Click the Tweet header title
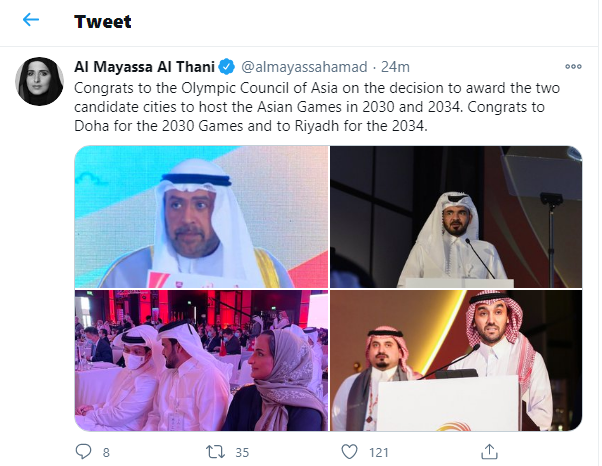 (x=103, y=21)
